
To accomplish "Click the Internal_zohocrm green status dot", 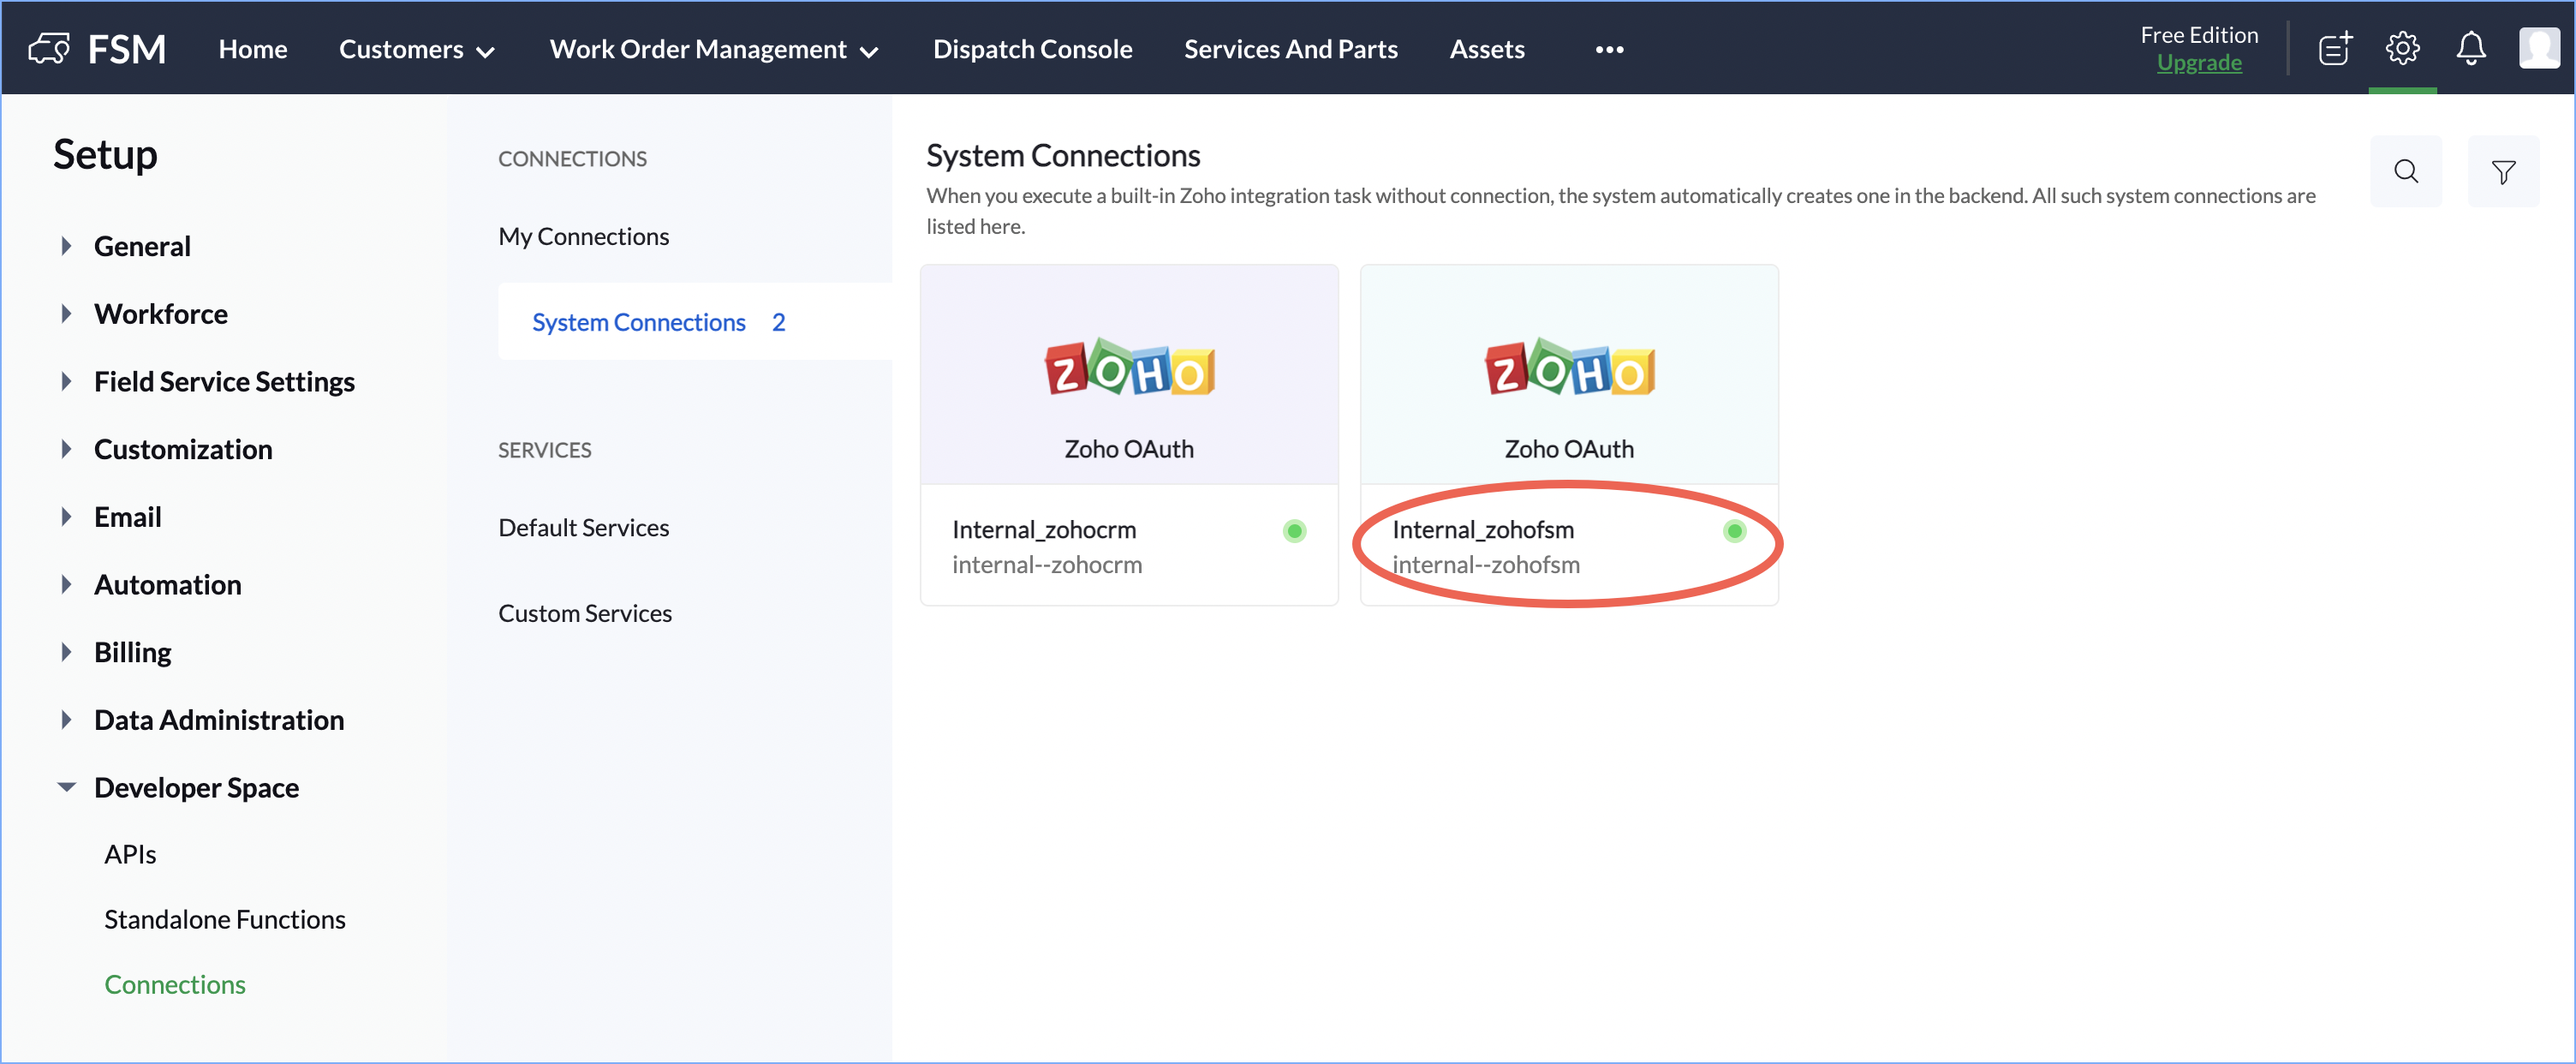I will point(1294,531).
